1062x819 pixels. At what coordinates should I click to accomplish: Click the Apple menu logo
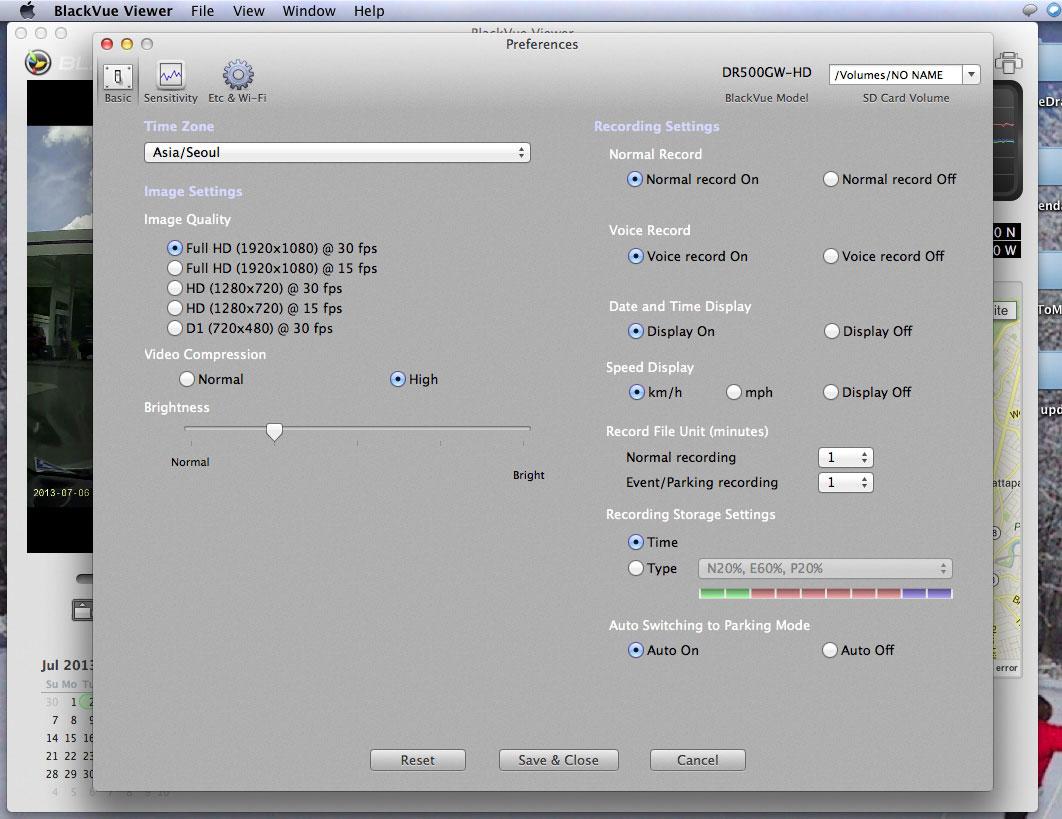[x=28, y=11]
